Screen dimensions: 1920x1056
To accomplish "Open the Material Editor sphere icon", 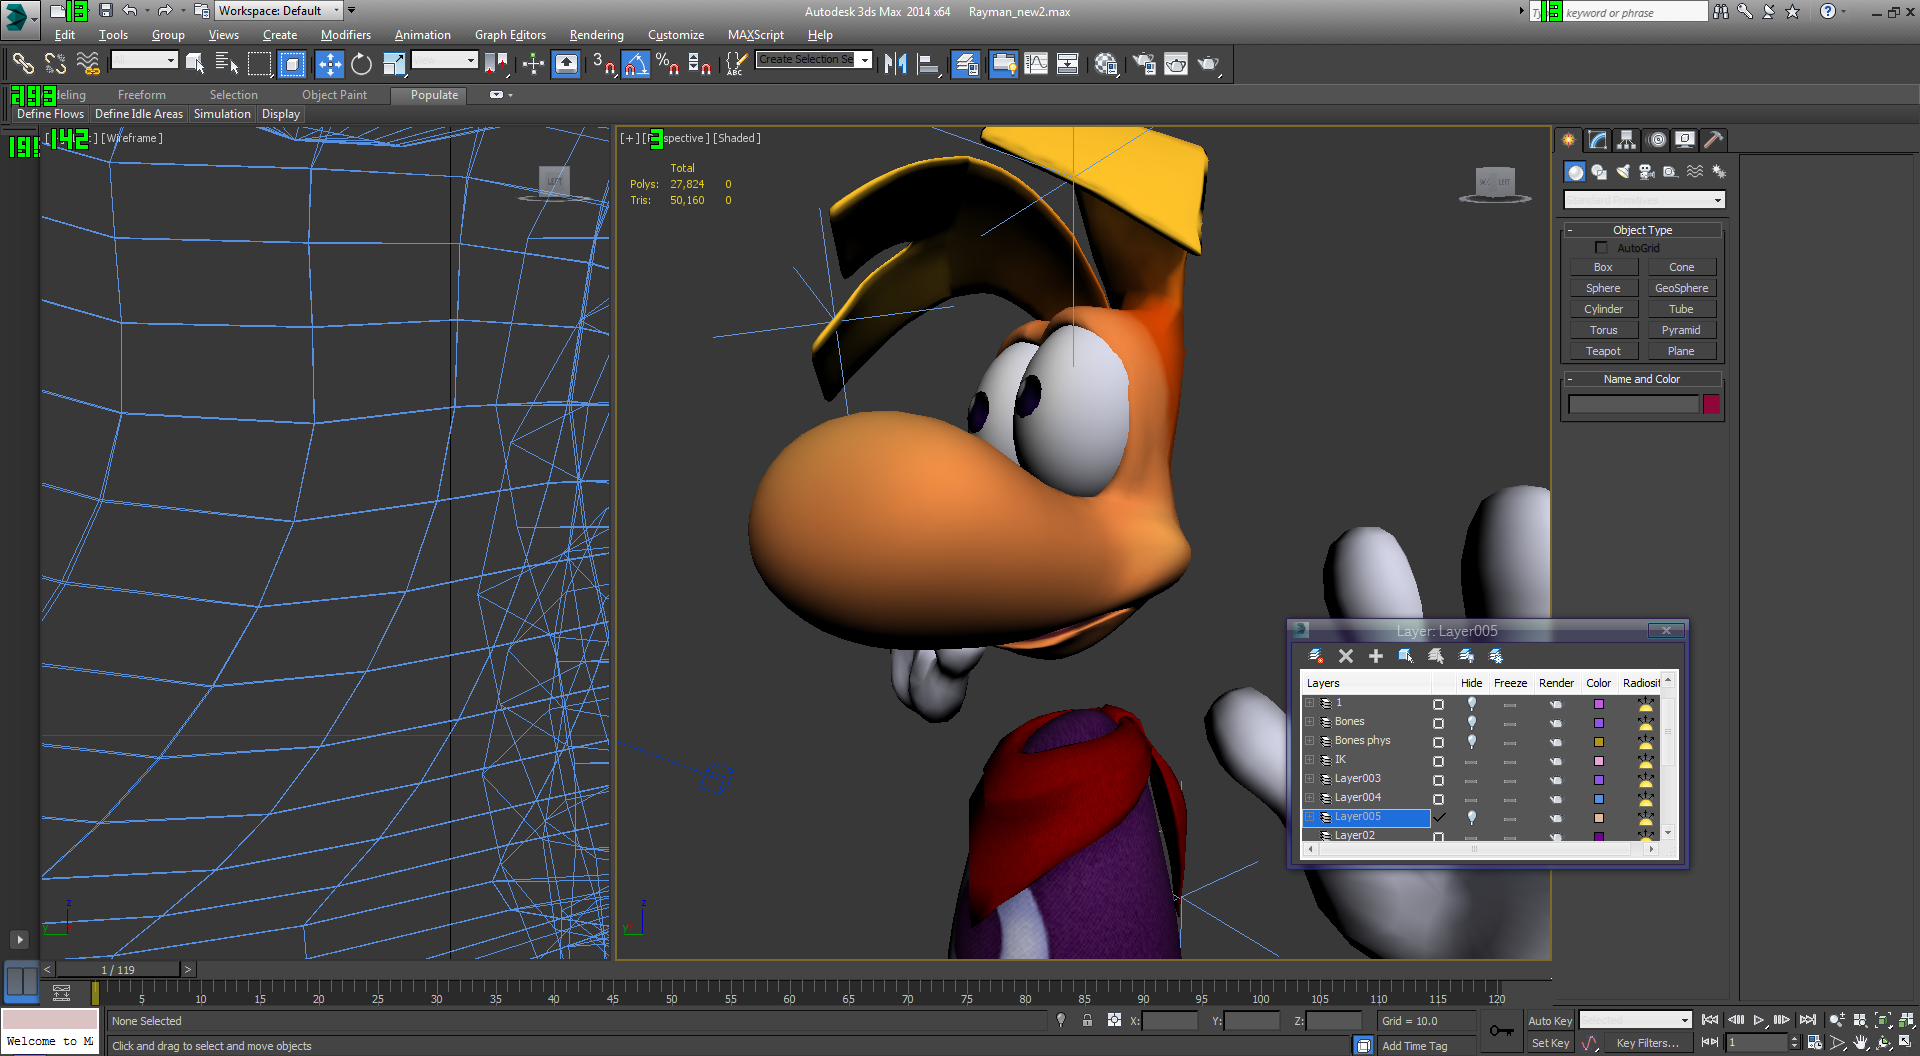I will 1105,65.
